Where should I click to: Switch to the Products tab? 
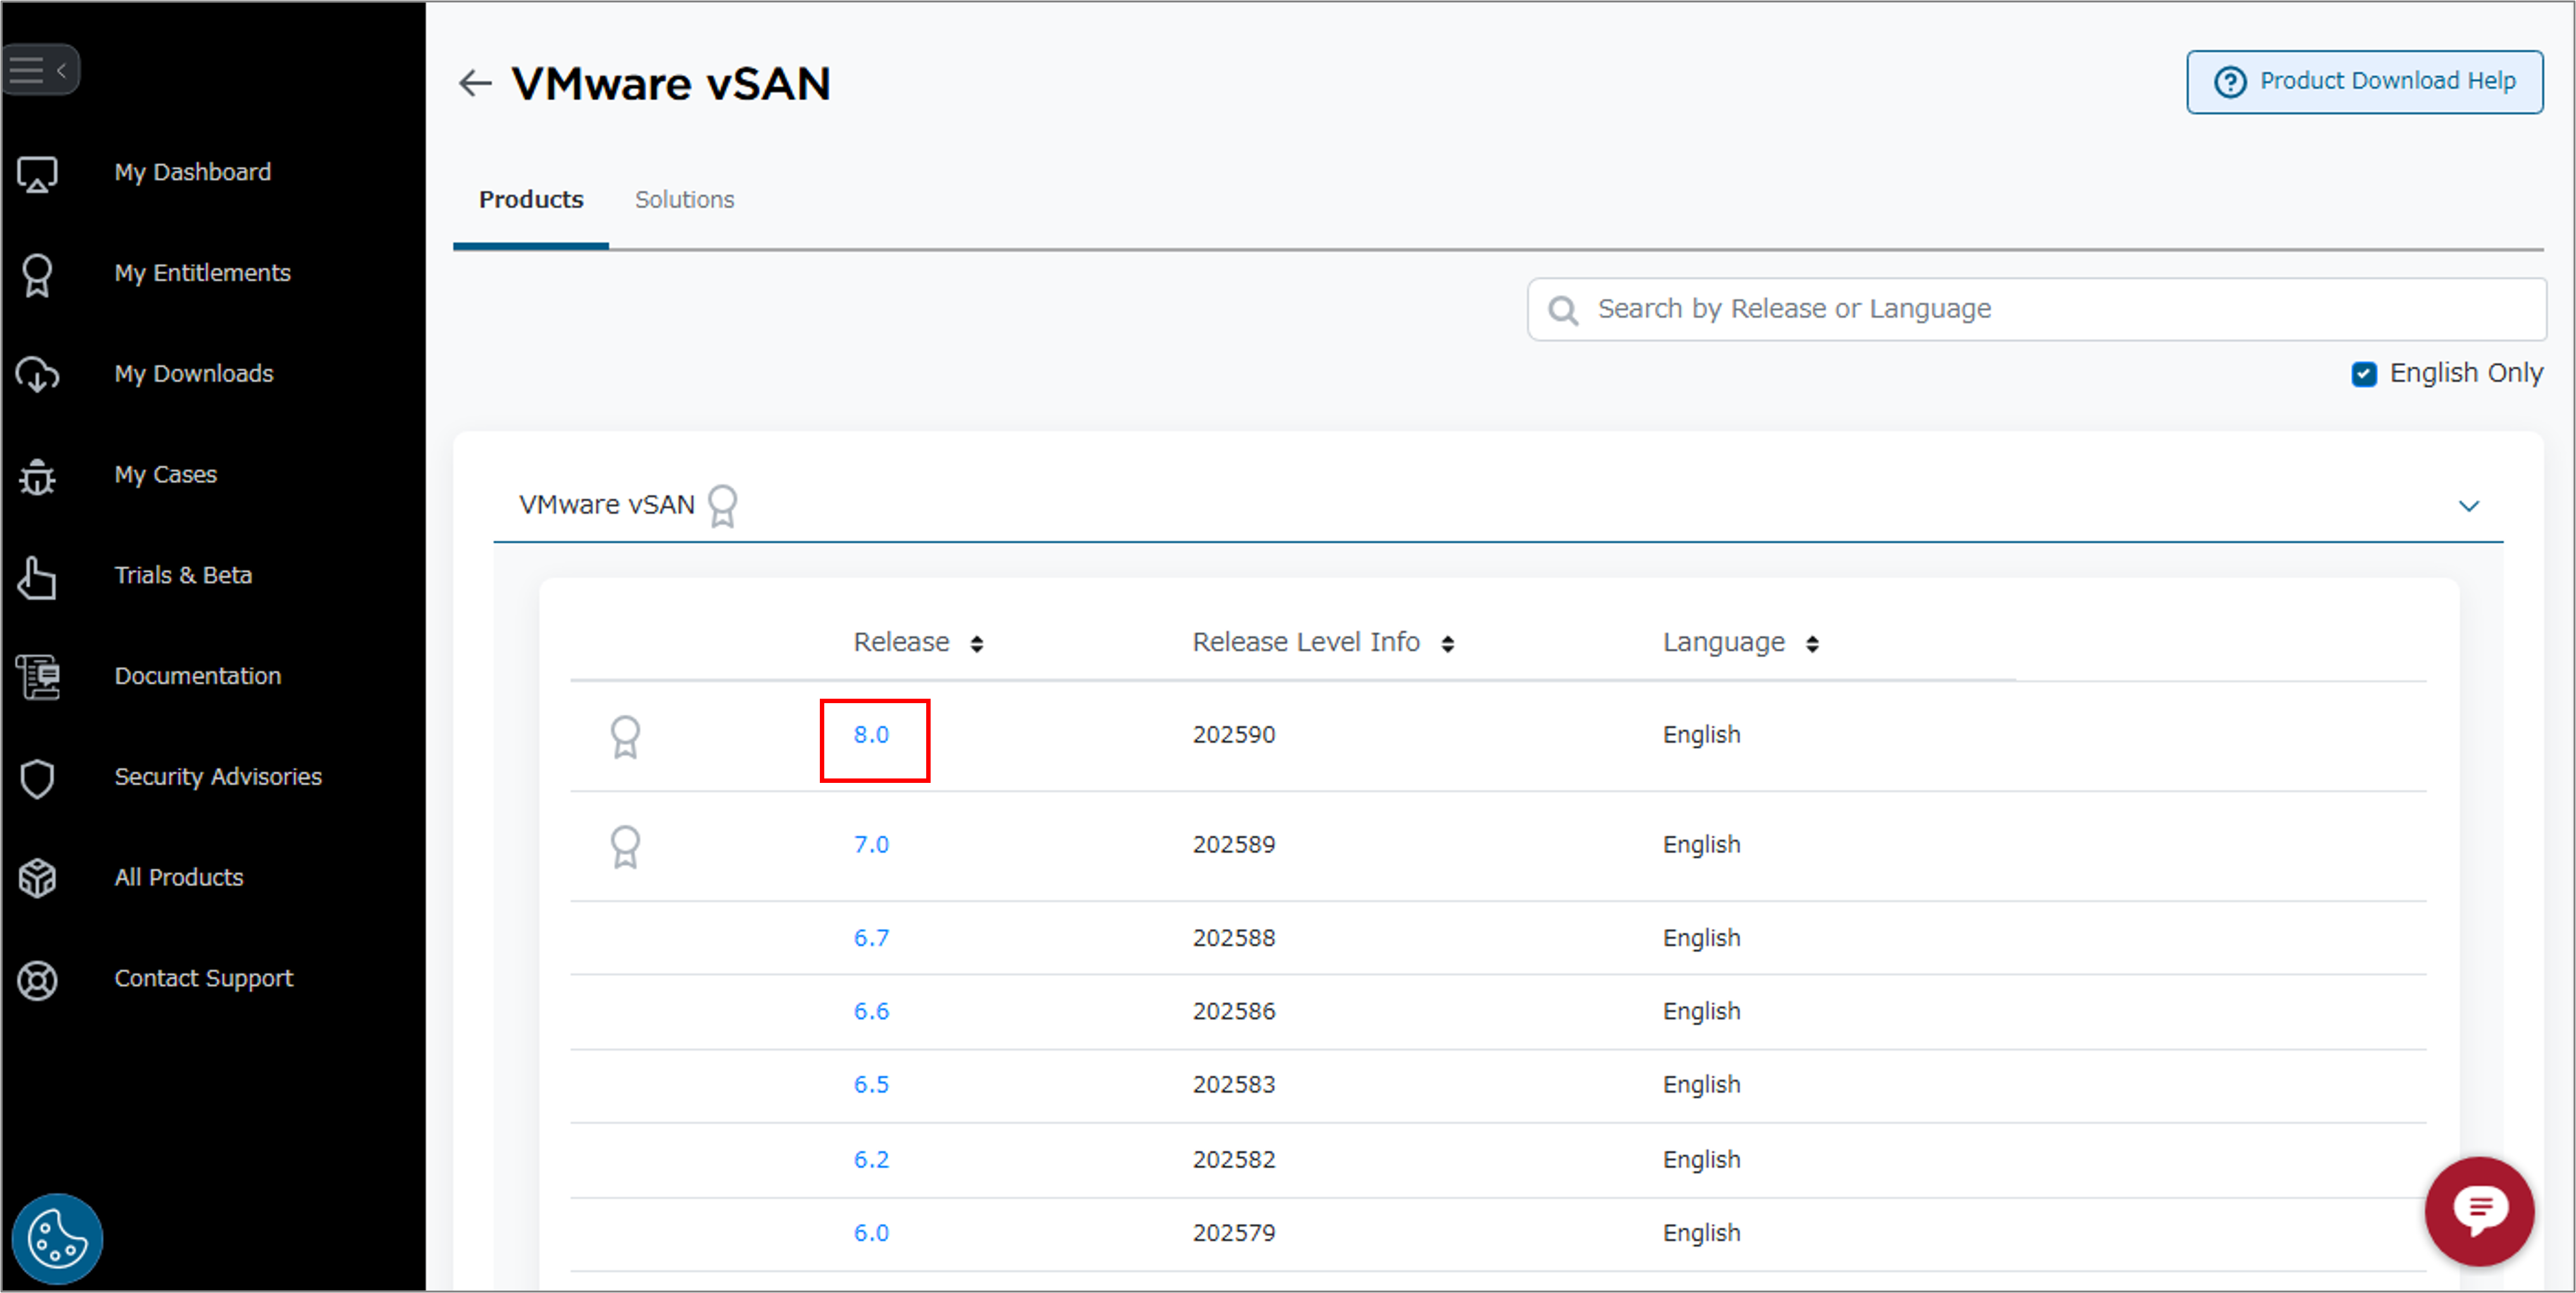pyautogui.click(x=531, y=200)
